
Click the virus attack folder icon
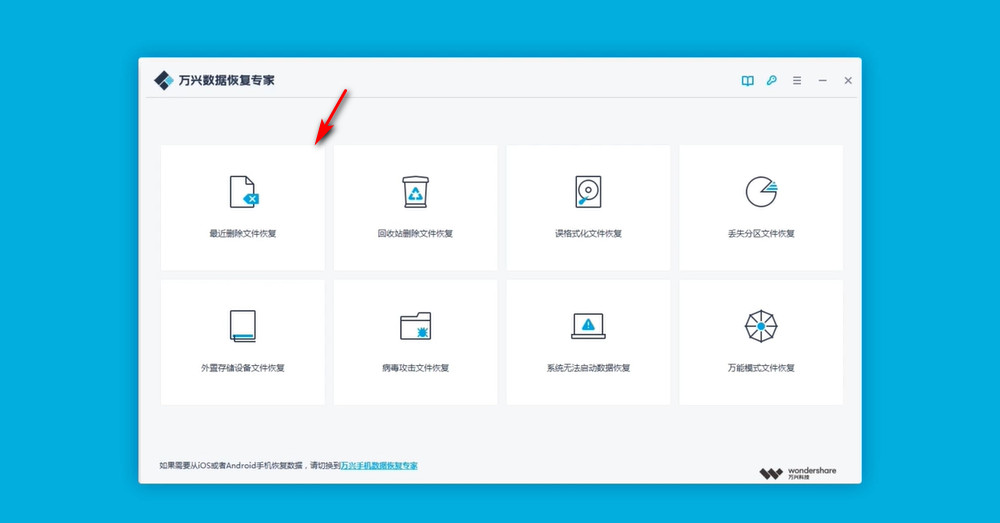tap(415, 326)
